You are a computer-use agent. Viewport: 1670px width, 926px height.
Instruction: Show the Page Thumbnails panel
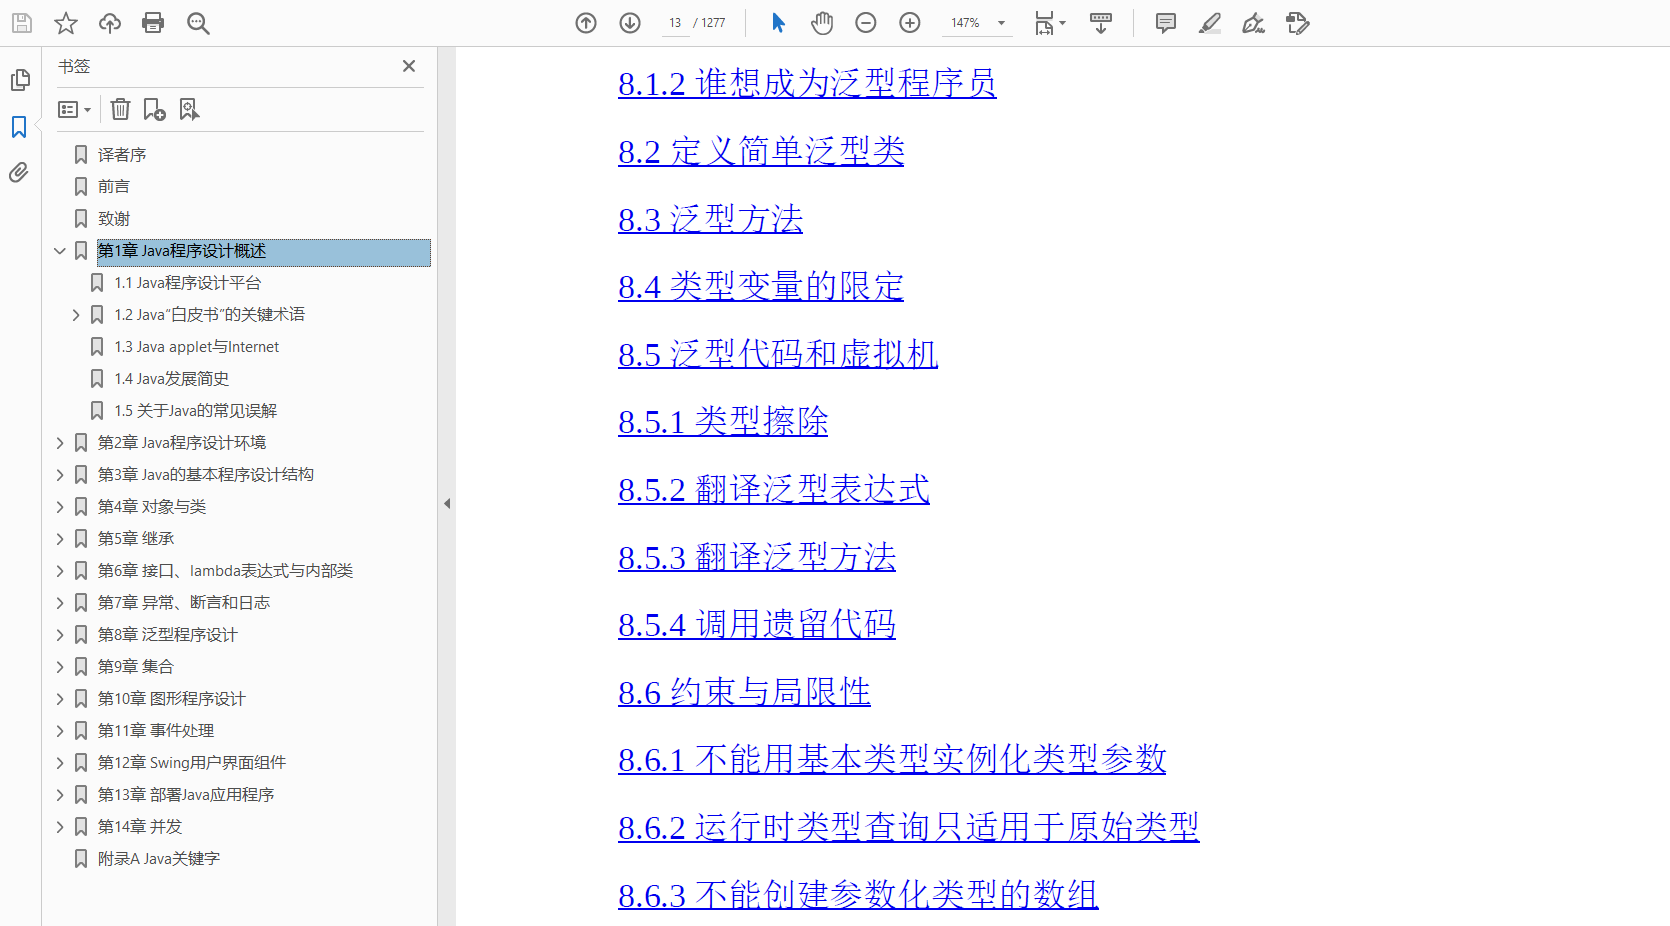pyautogui.click(x=19, y=80)
